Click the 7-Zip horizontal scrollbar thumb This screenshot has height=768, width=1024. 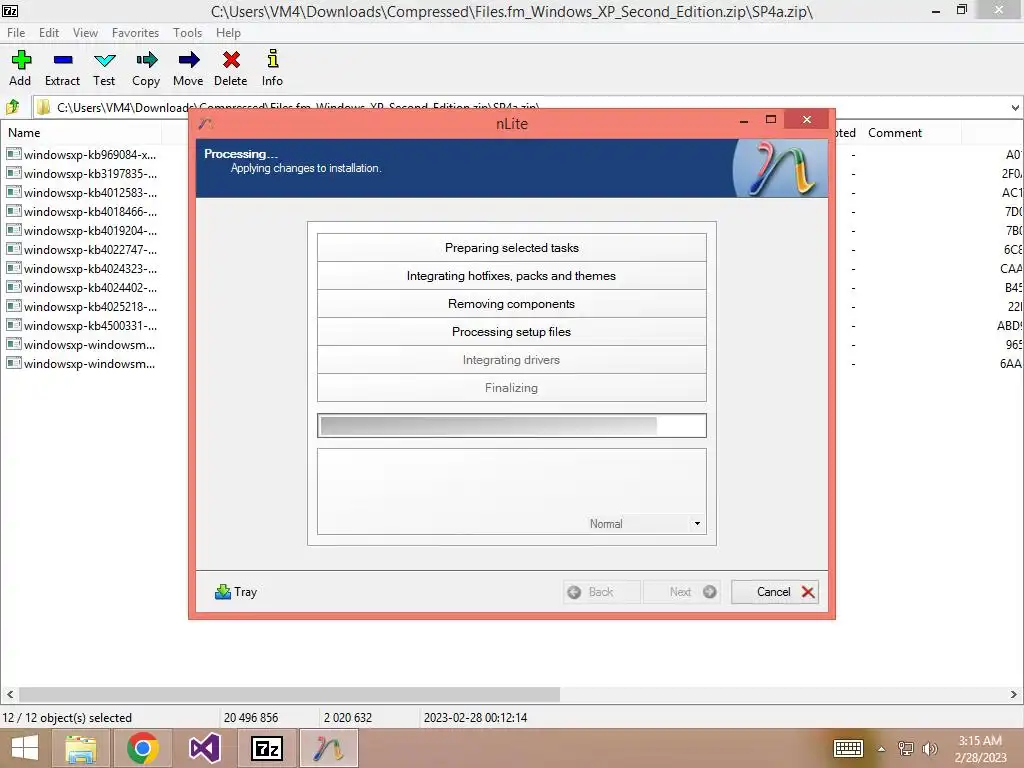click(289, 694)
